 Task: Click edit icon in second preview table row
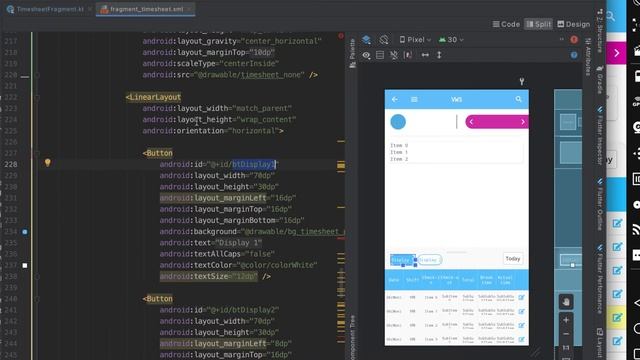(x=522, y=311)
